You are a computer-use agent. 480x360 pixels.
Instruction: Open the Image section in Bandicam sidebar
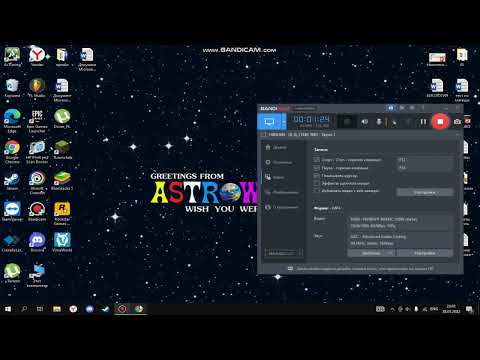pos(282,192)
